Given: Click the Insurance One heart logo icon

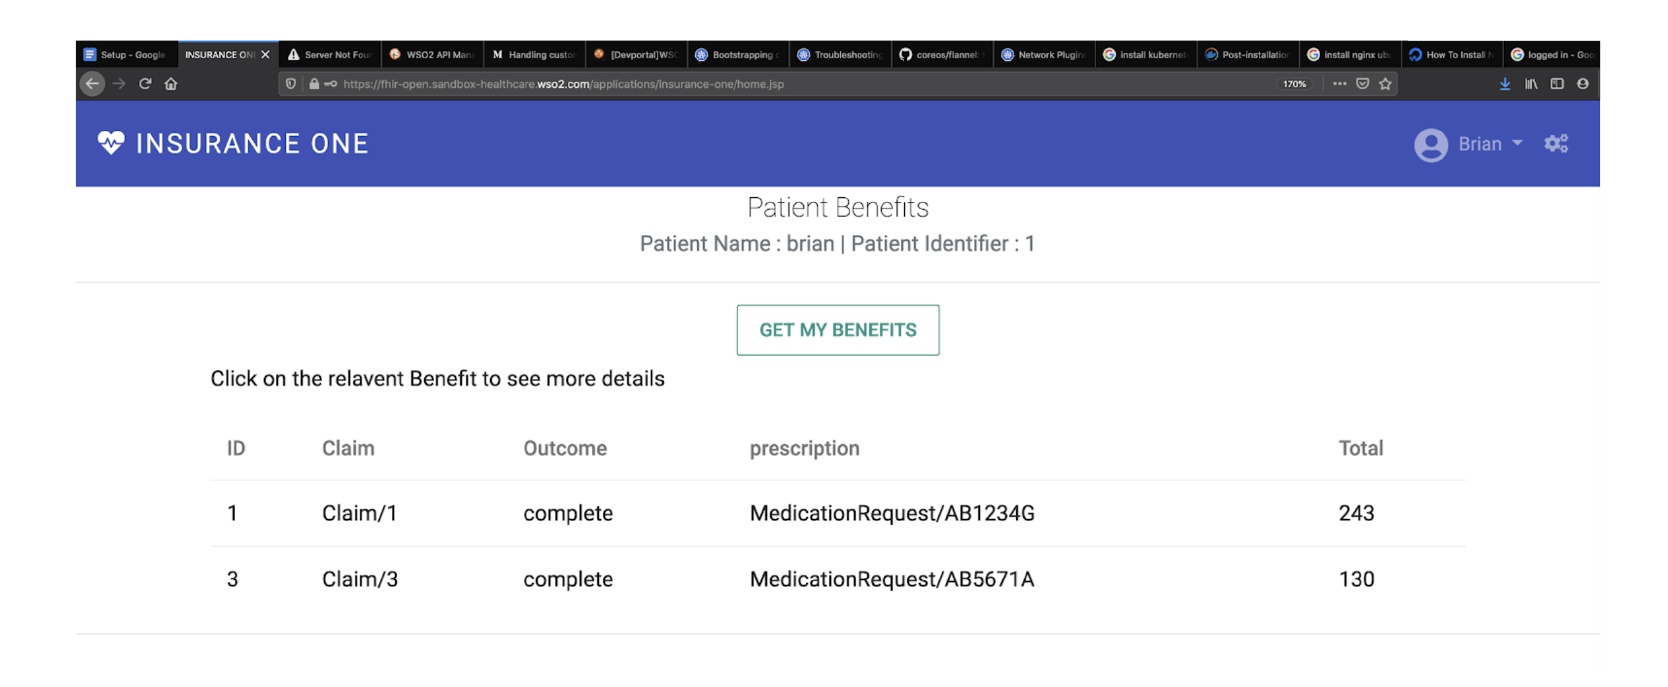Looking at the screenshot, I should (111, 143).
